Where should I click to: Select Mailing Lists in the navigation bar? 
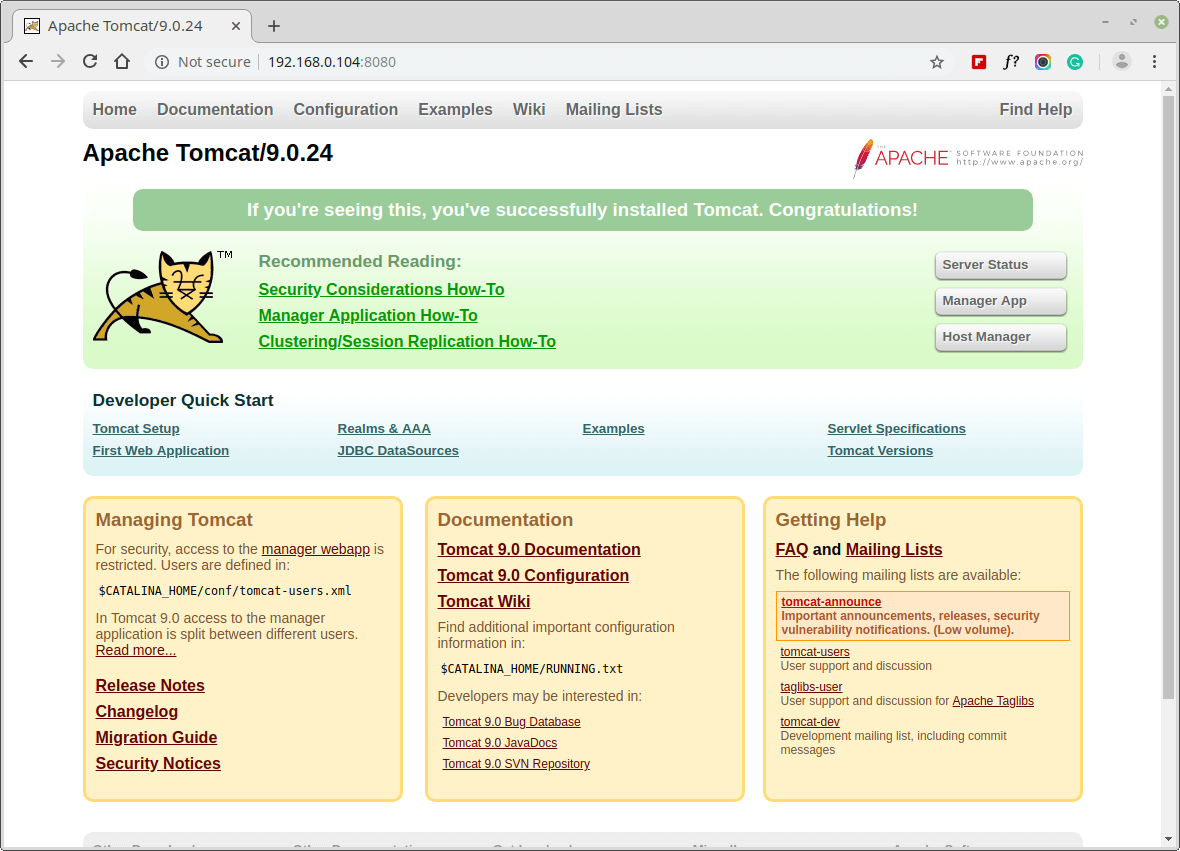pyautogui.click(x=613, y=109)
